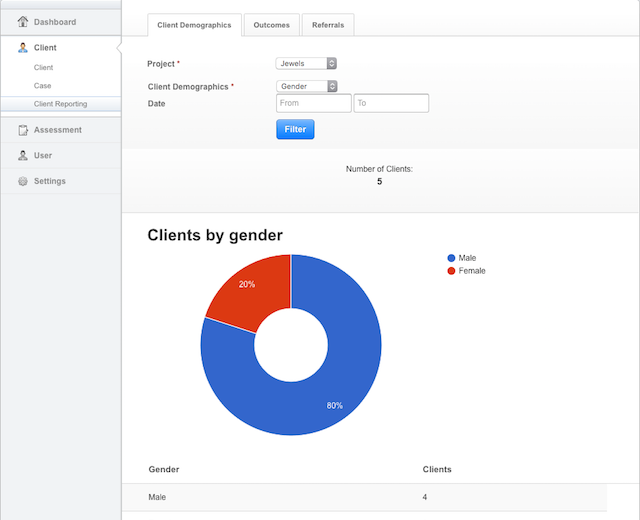
Task: Open the Assessment menu label
Action: point(58,130)
